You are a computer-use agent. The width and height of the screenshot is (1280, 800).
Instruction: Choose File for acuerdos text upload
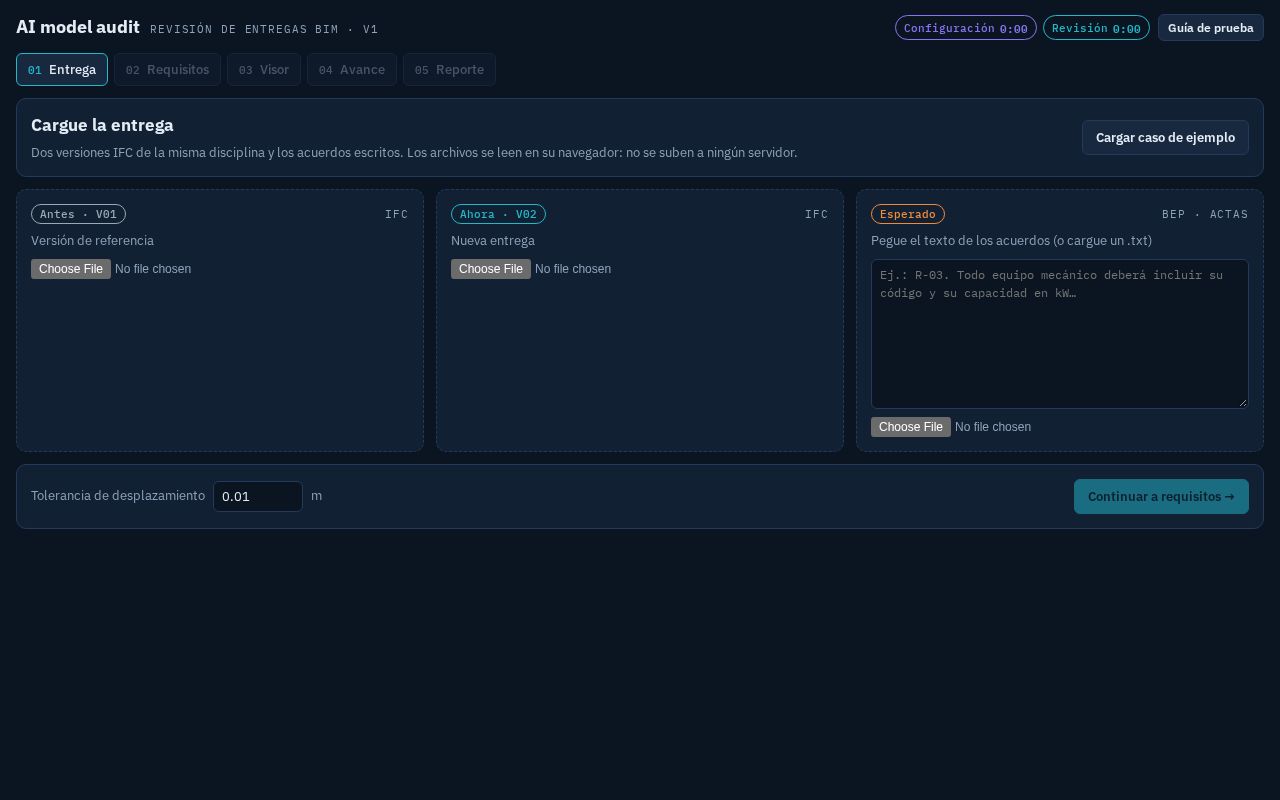[911, 427]
